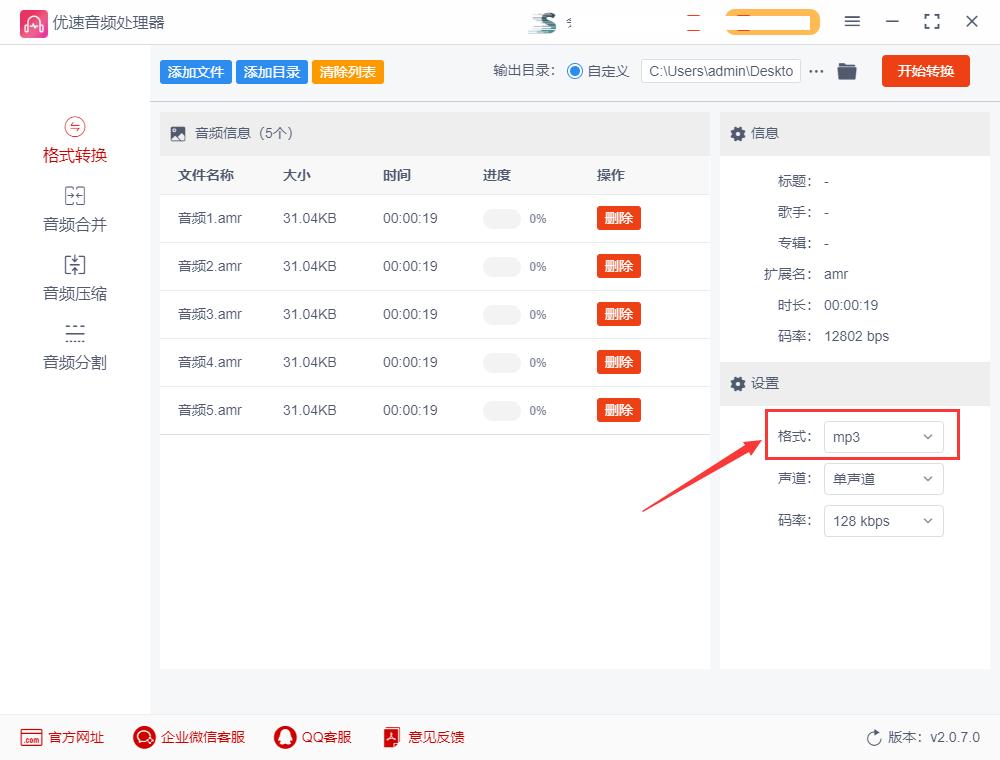
Task: Delete 音频3.amr from the list
Action: click(x=618, y=314)
